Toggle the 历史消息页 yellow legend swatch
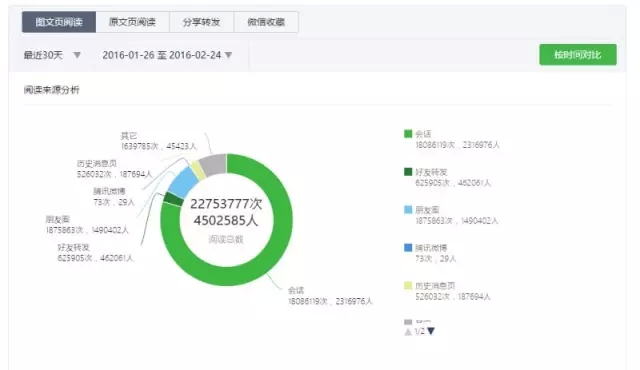This screenshot has width=640, height=370. 408,286
